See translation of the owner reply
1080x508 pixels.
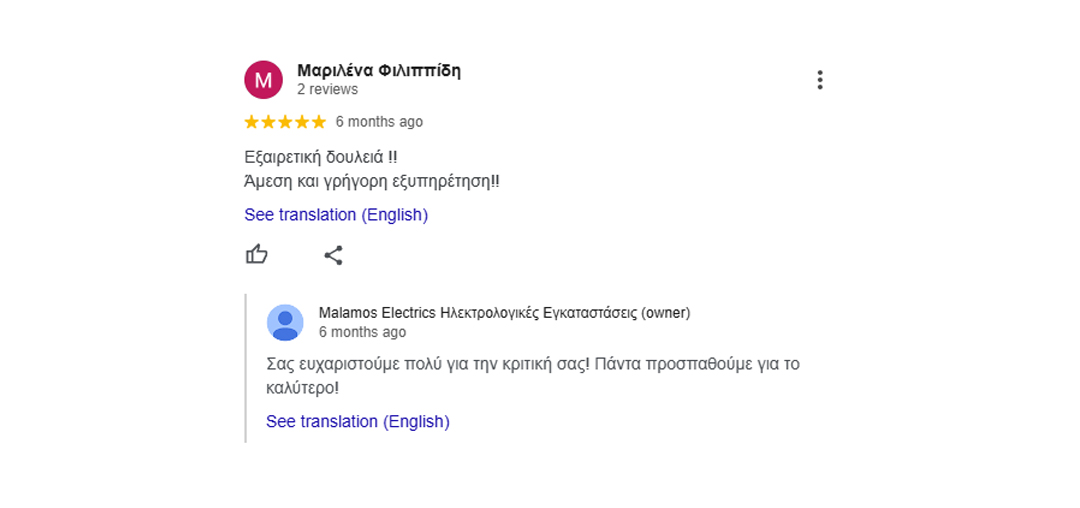click(358, 421)
